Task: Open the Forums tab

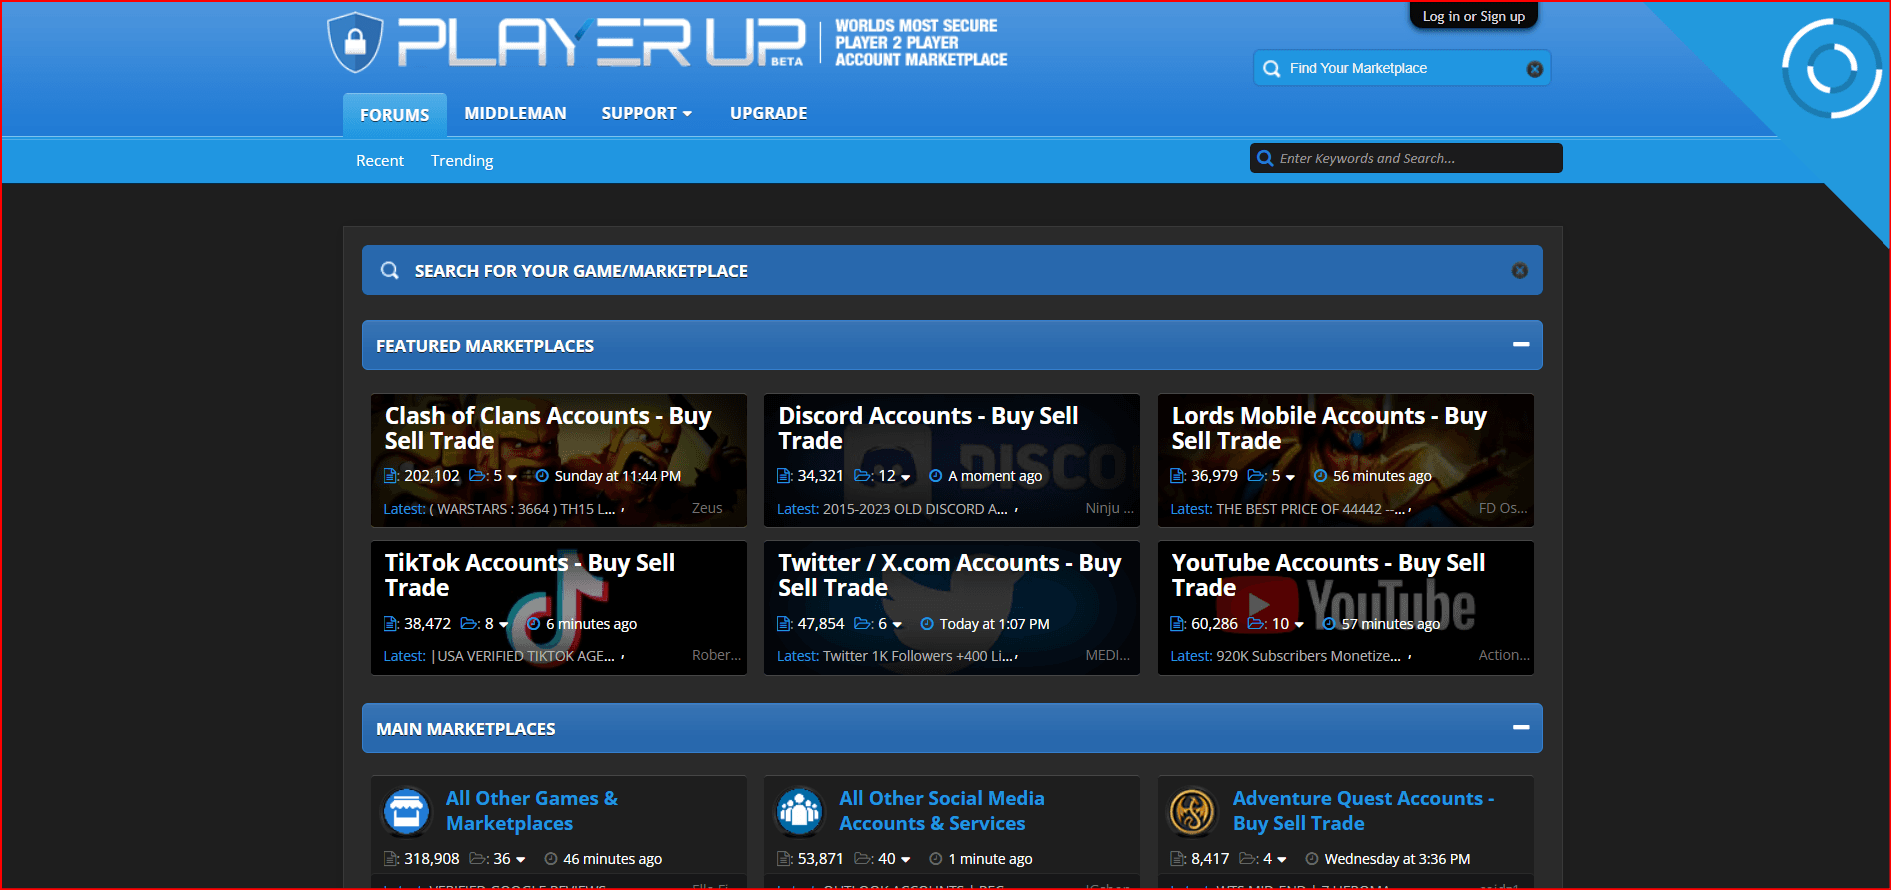Action: pos(394,115)
